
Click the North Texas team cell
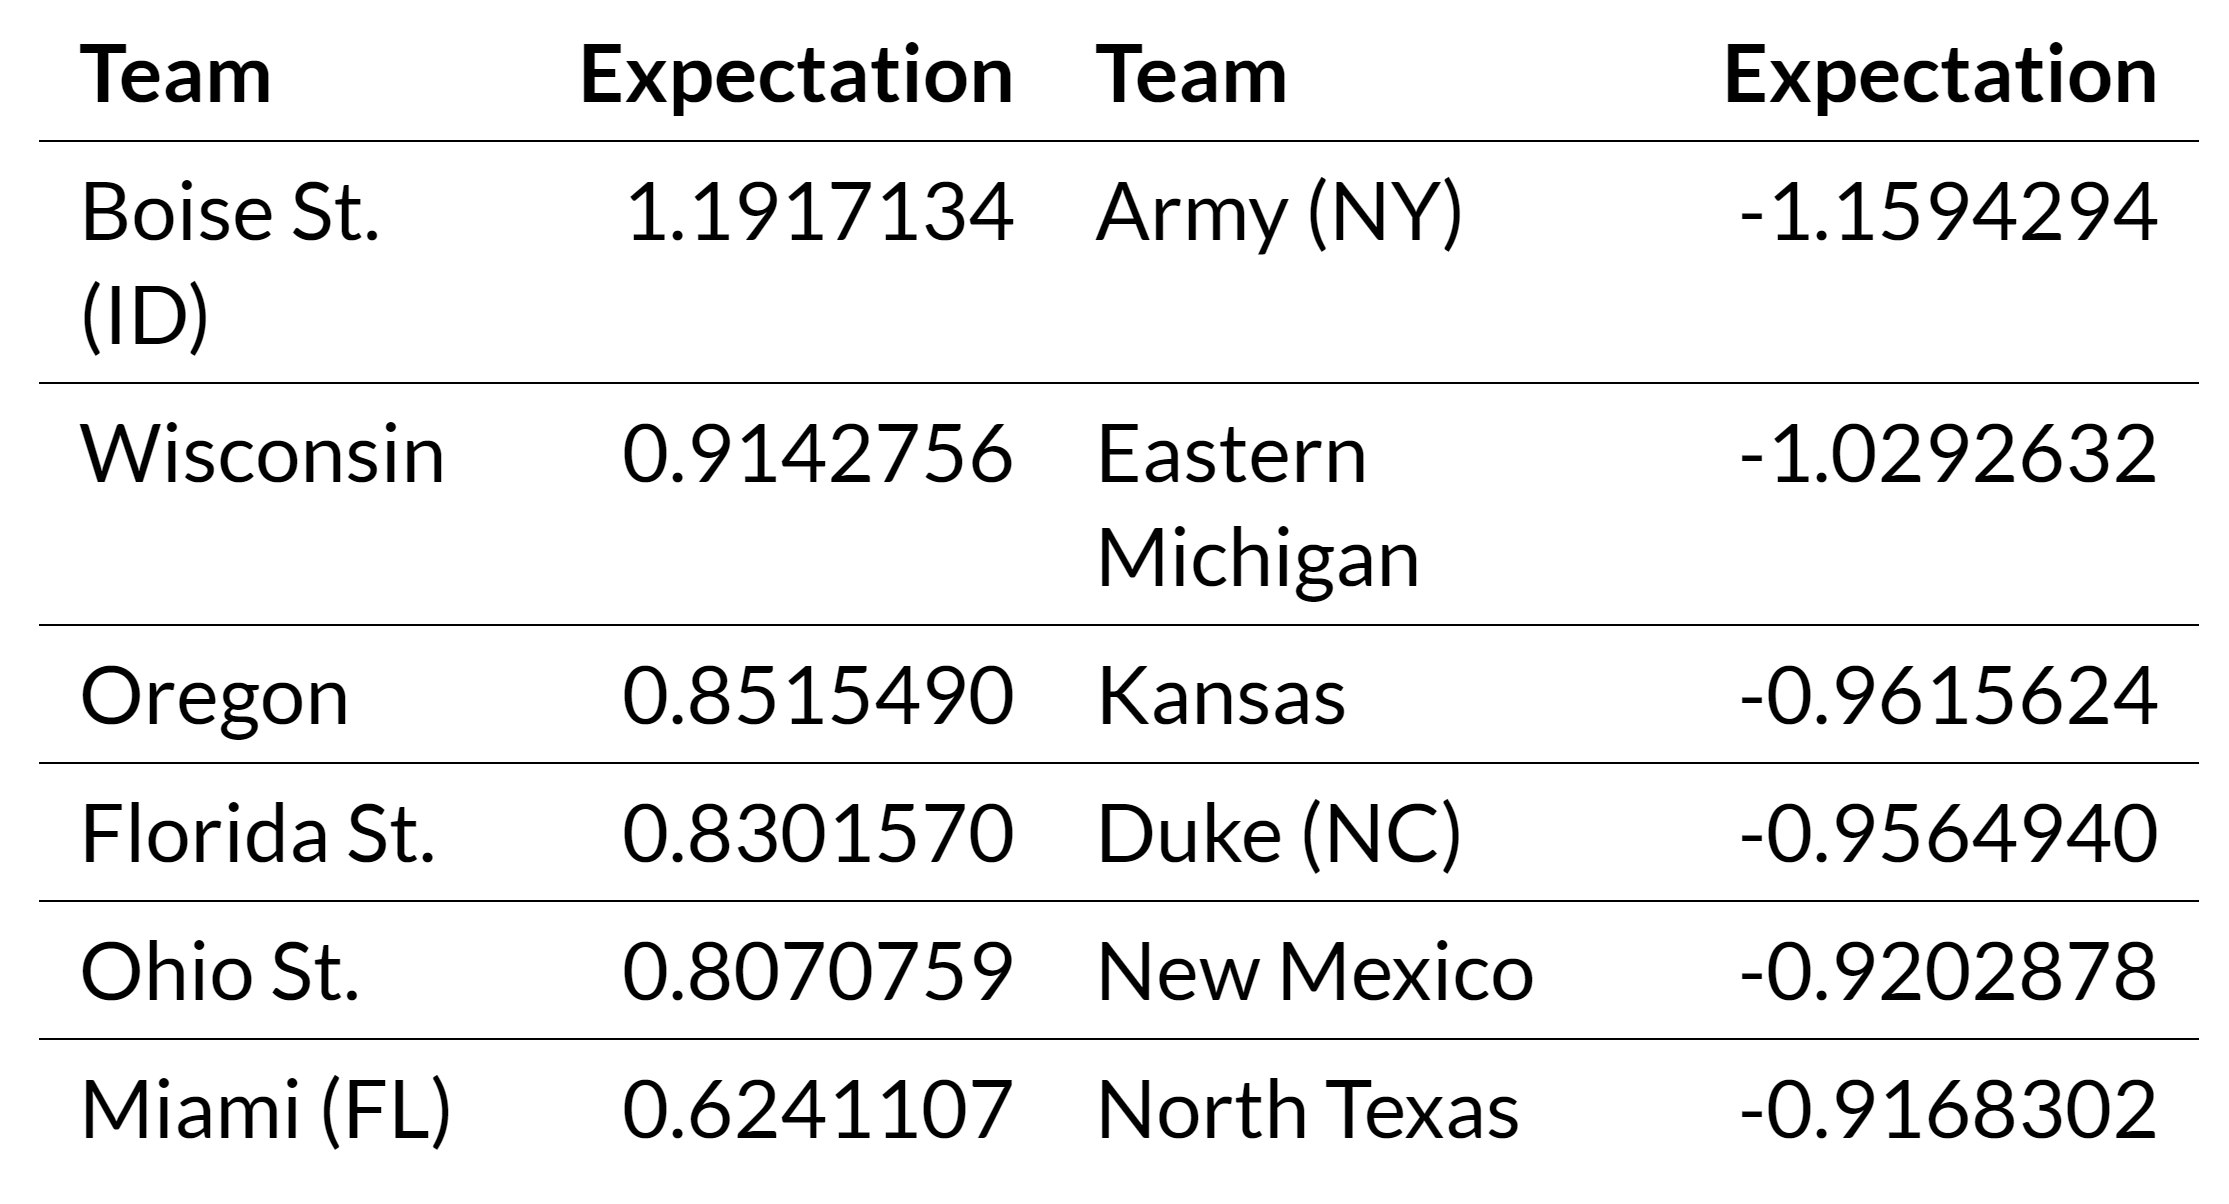1308,1110
